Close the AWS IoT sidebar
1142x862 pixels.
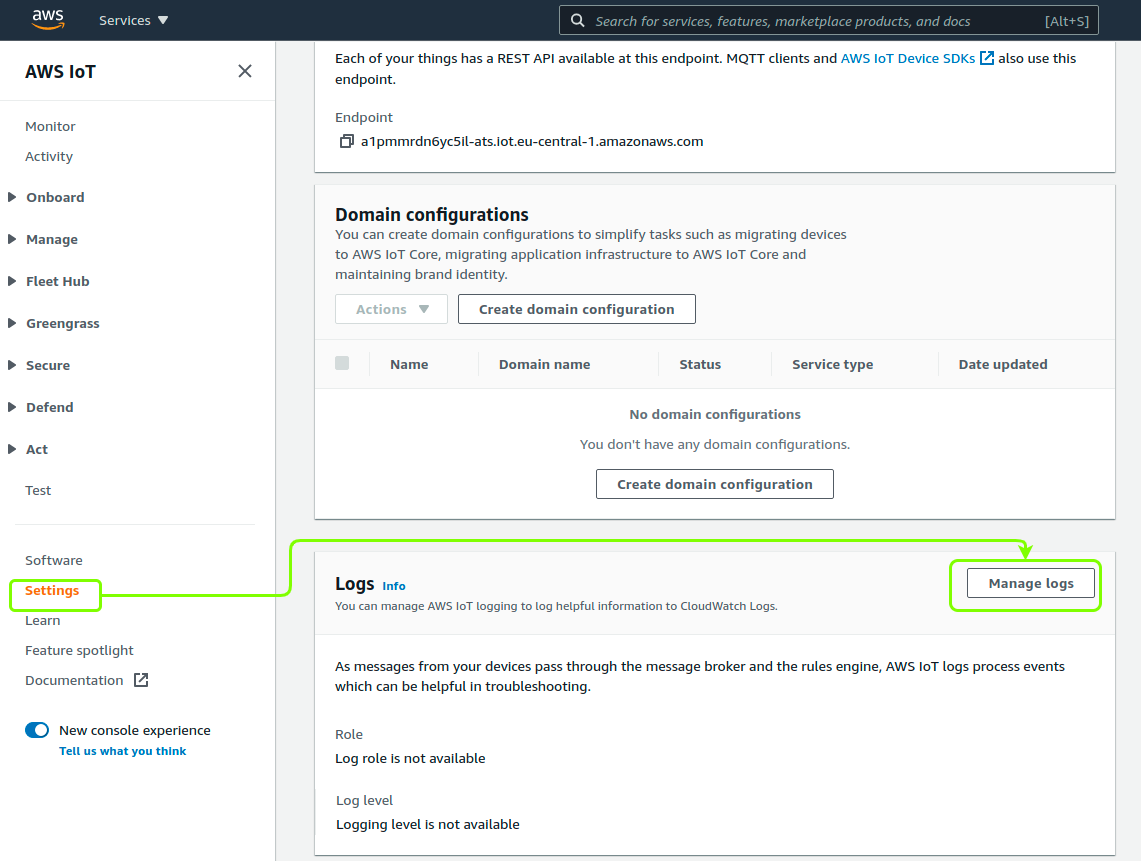[245, 71]
